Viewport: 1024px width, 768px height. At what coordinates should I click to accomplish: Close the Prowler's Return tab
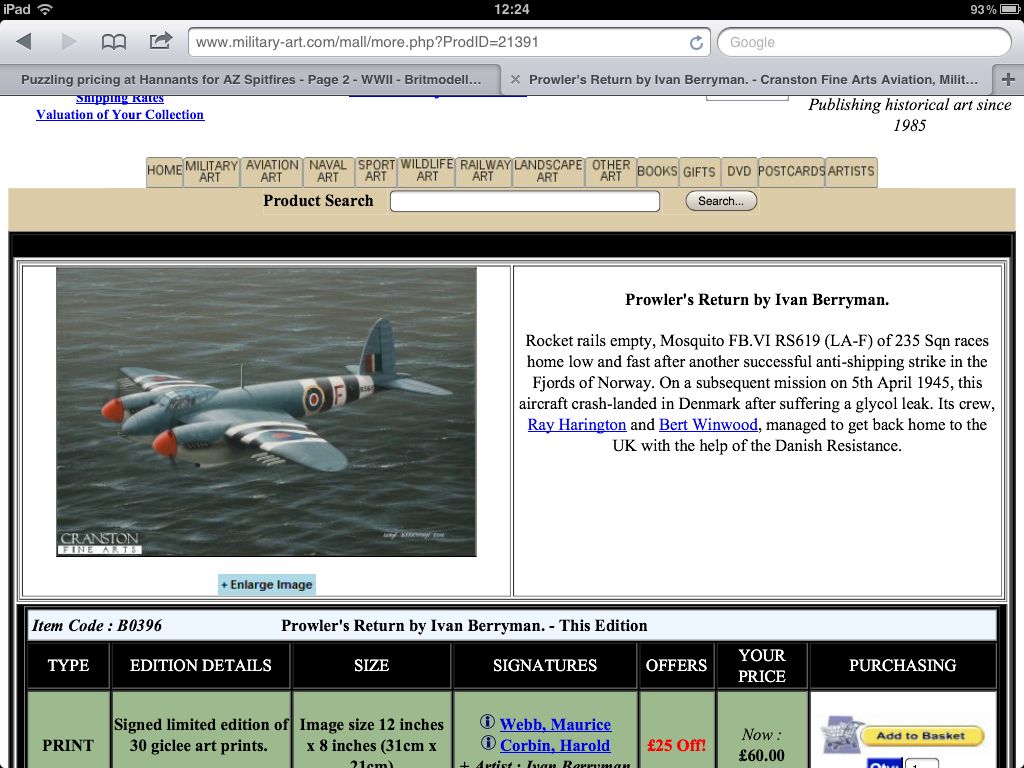tap(515, 79)
